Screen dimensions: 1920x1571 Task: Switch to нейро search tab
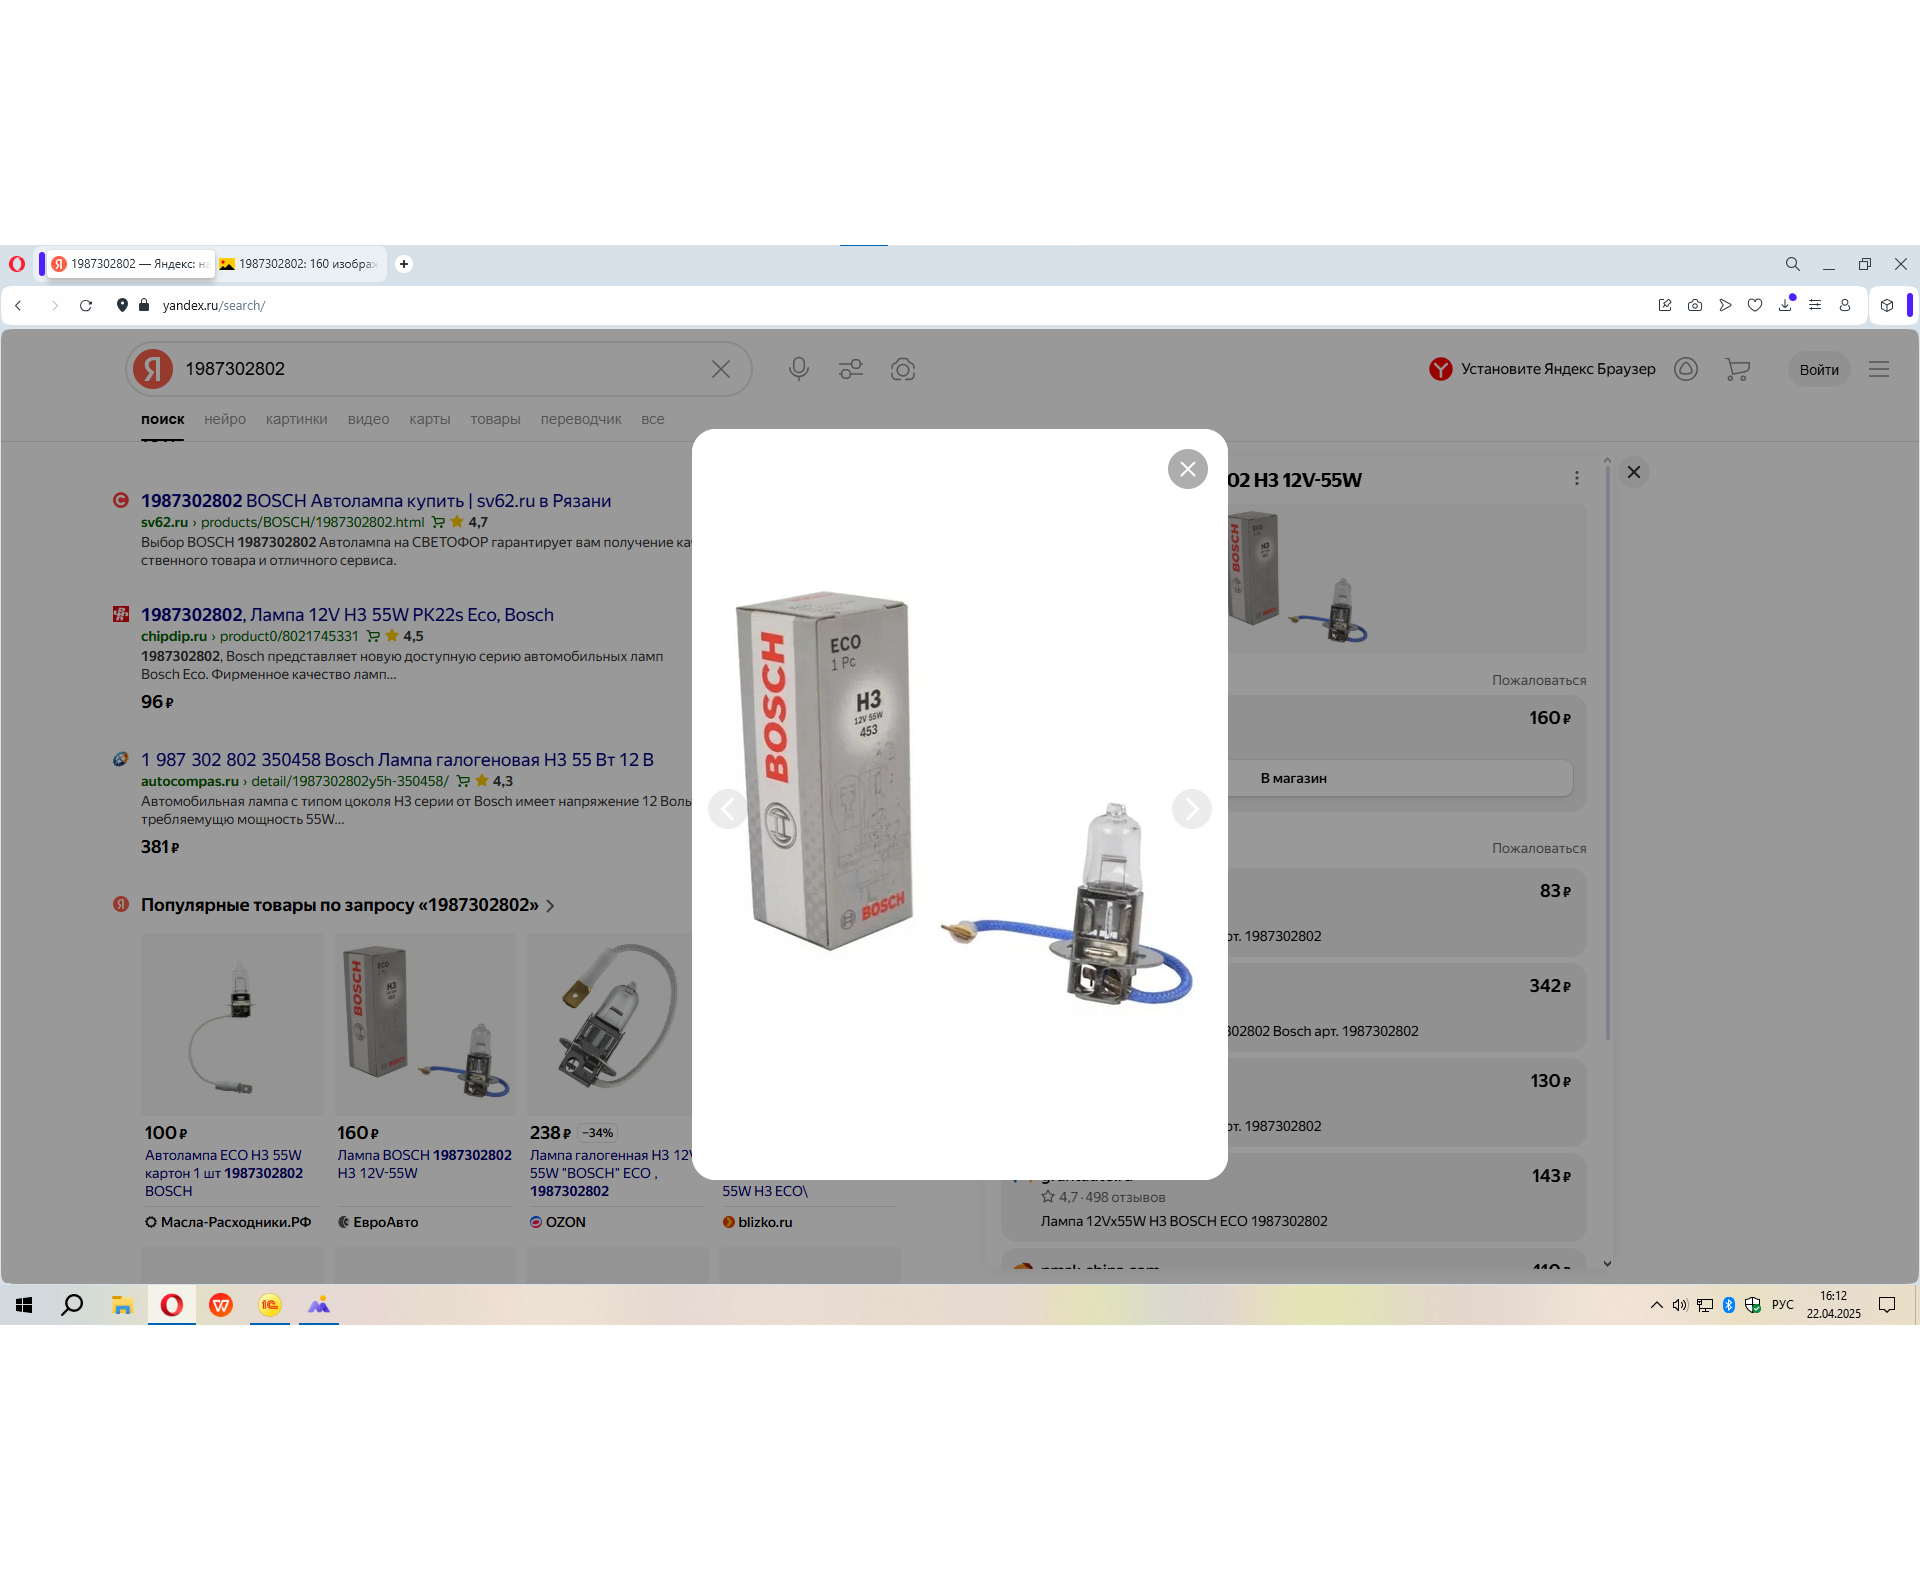[225, 419]
